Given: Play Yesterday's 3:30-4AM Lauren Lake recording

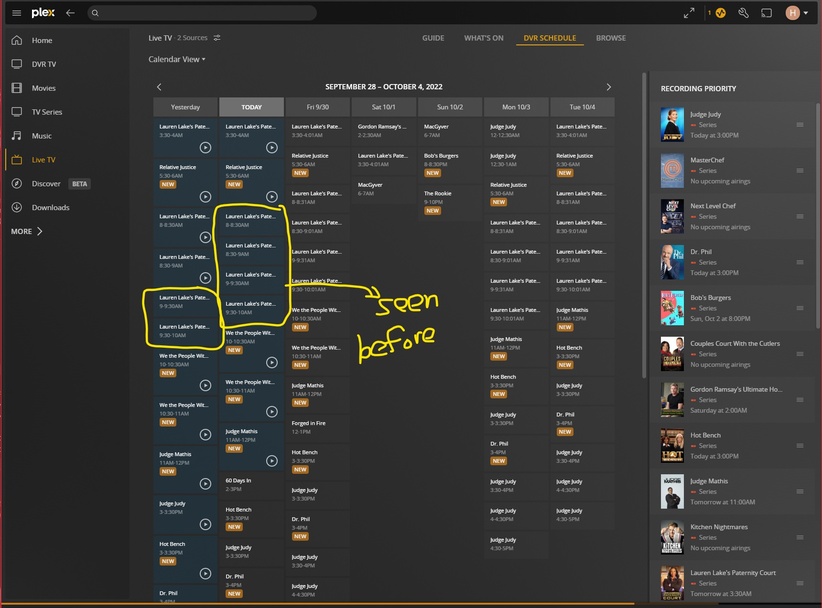Looking at the screenshot, I should pos(206,148).
